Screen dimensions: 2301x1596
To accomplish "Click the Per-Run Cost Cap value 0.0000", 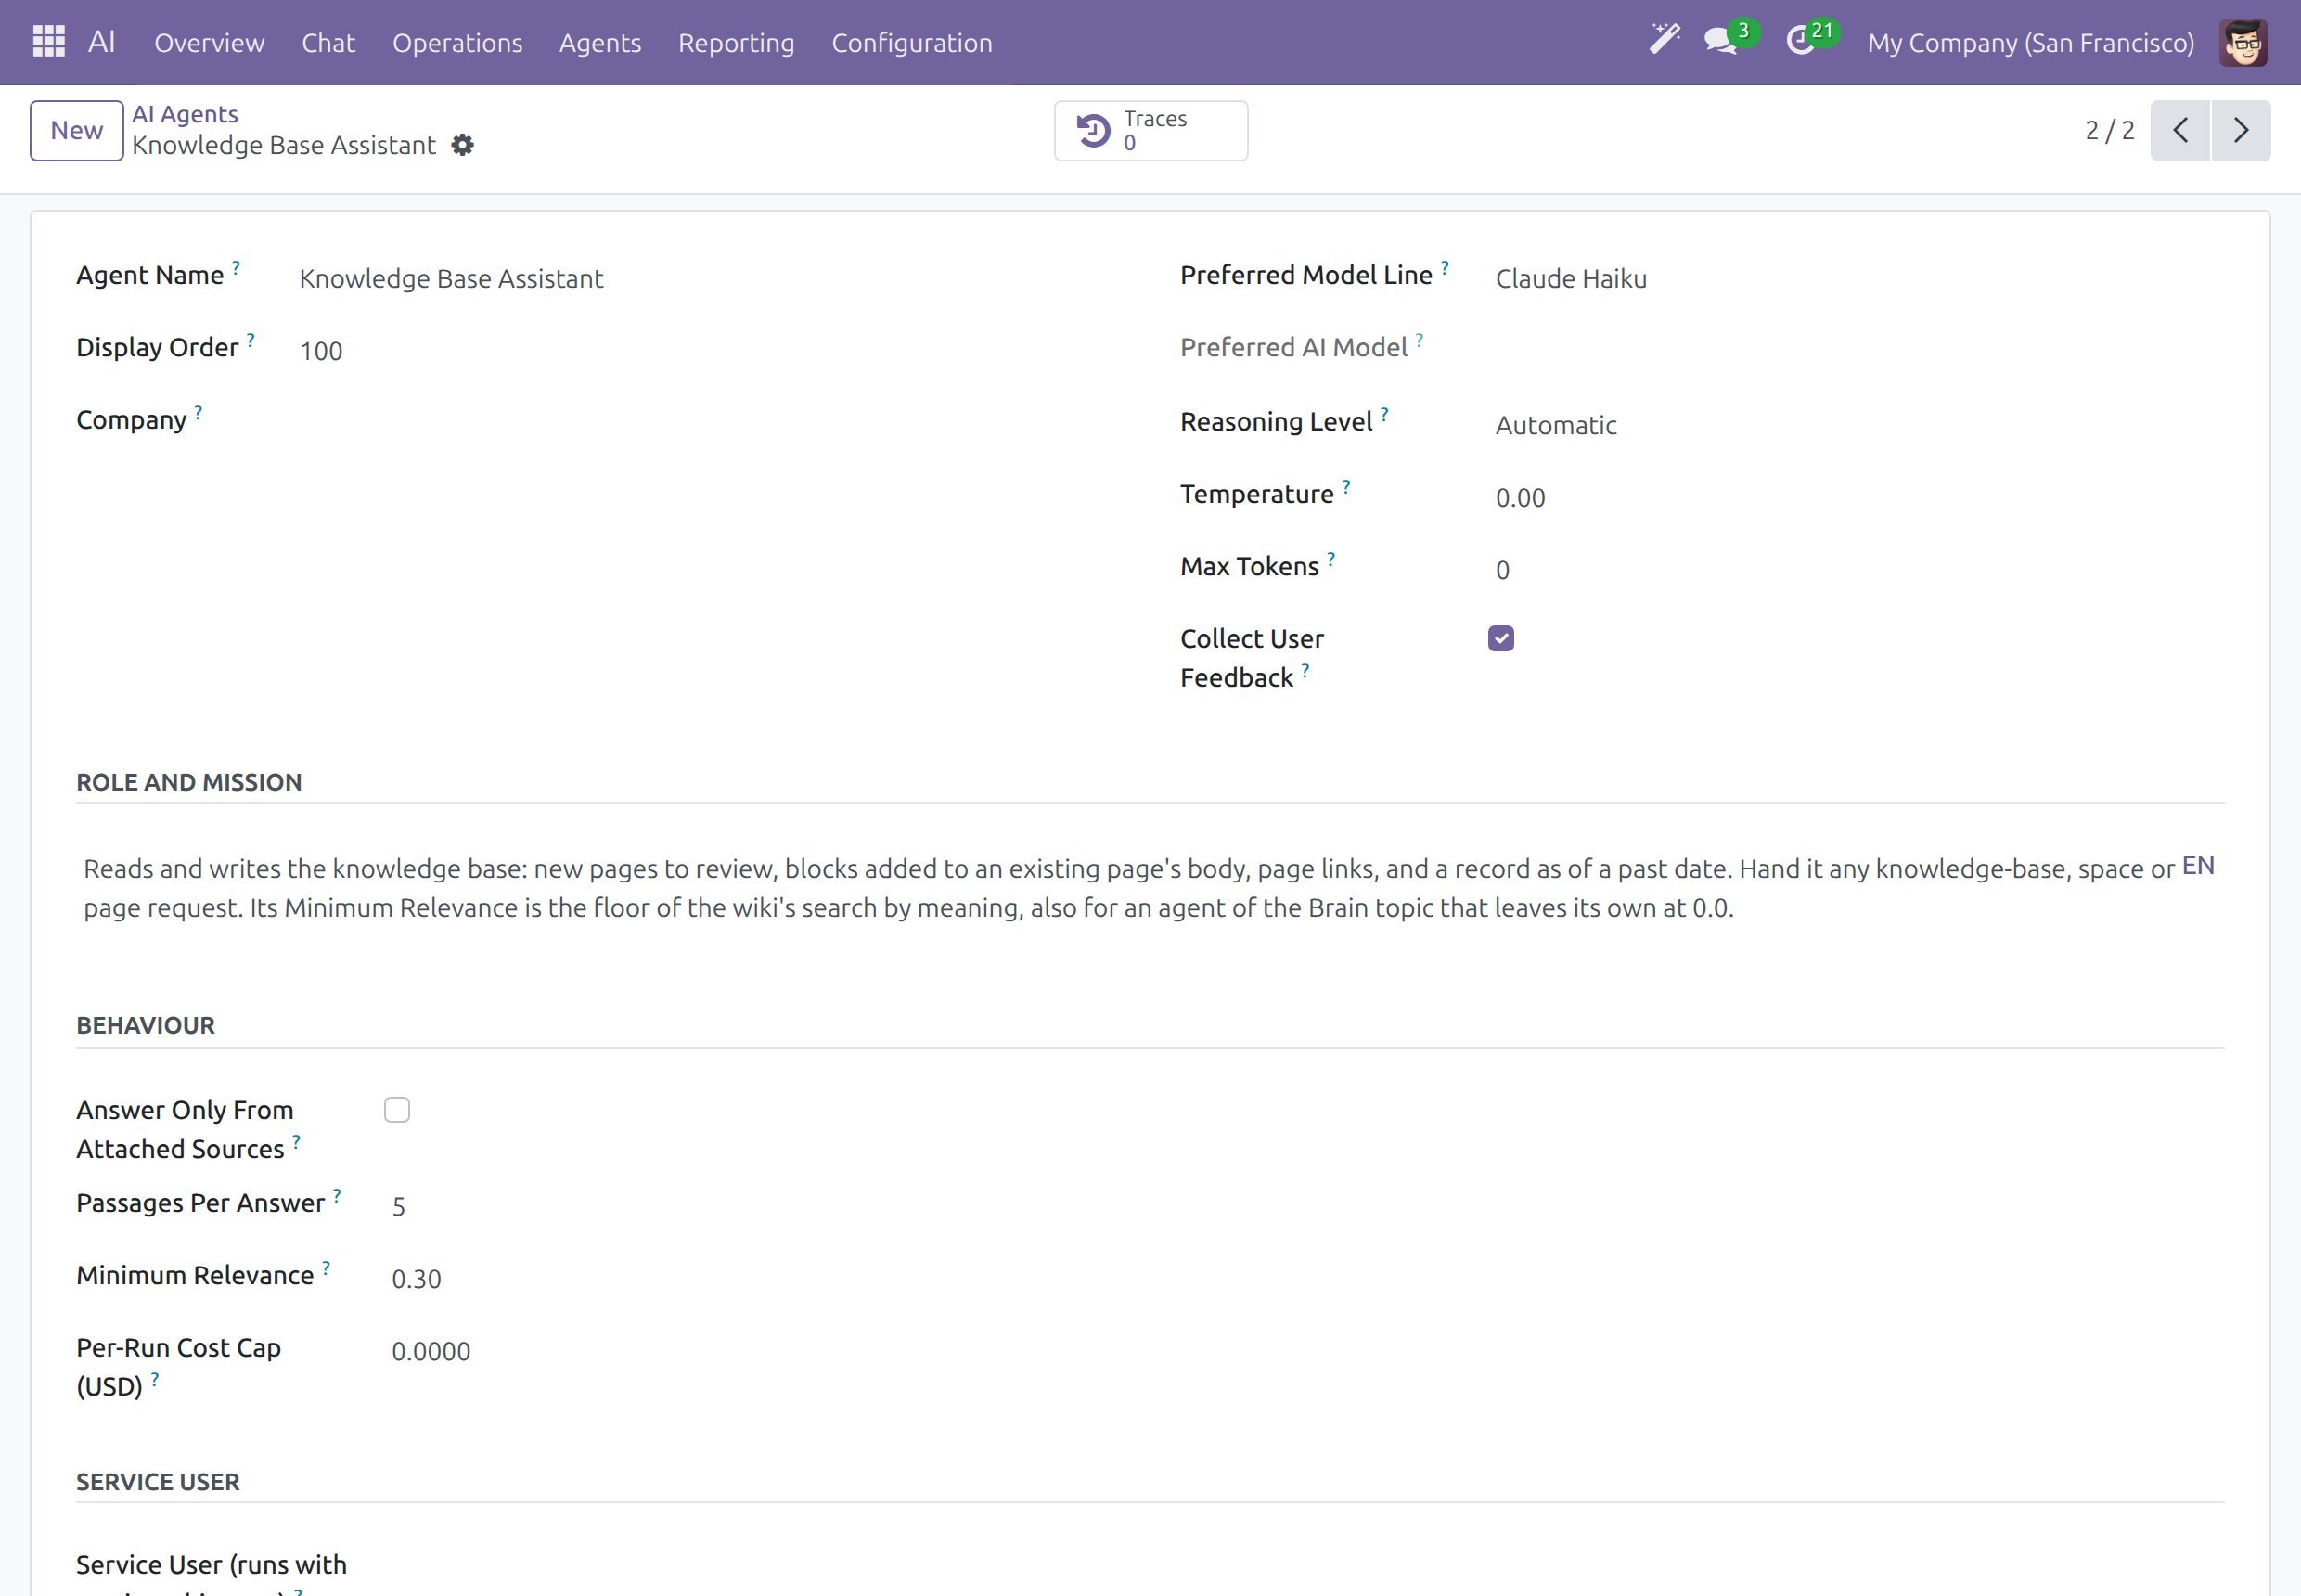I will click(431, 1351).
